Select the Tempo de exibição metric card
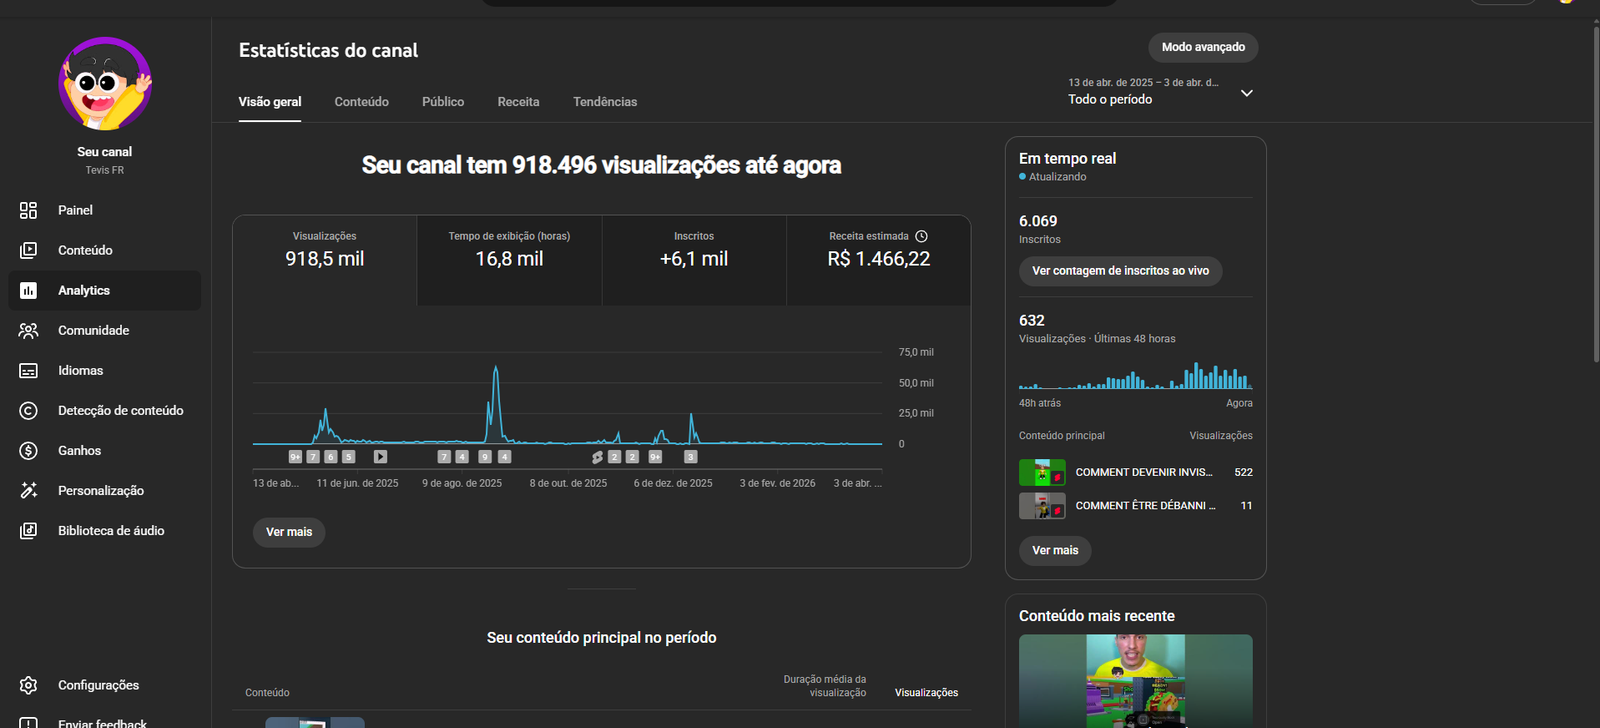Image resolution: width=1600 pixels, height=728 pixels. (x=509, y=260)
